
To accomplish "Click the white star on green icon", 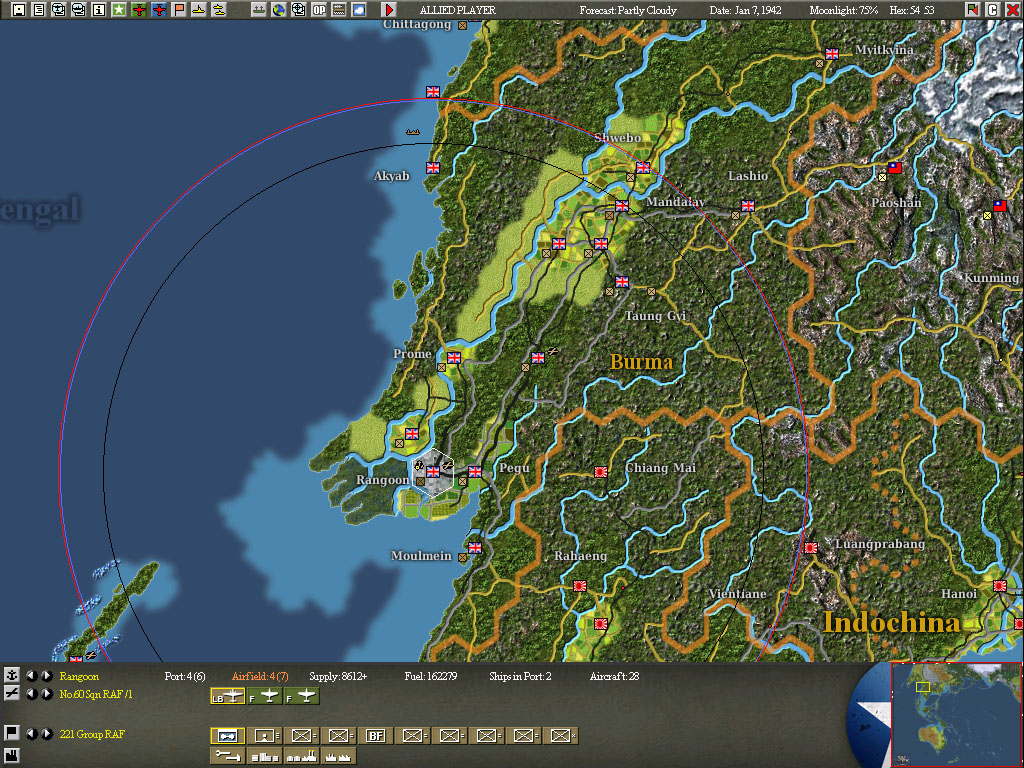I will click(119, 10).
